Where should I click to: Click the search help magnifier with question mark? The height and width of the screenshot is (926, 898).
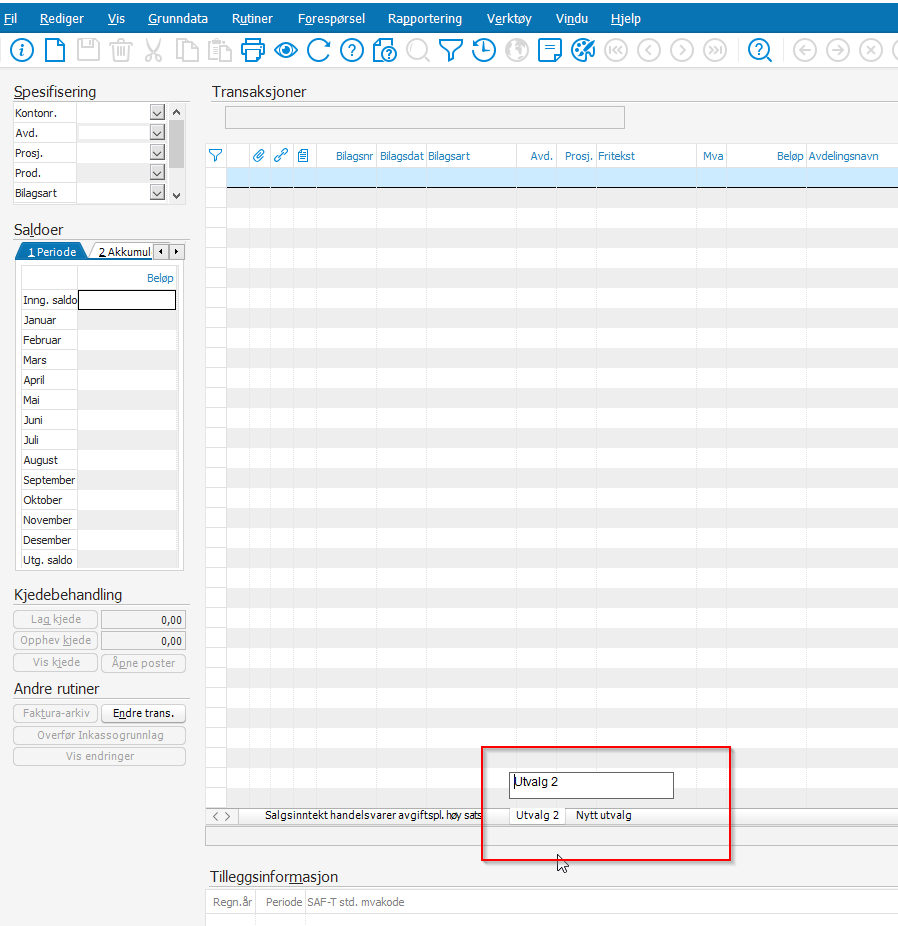tap(759, 50)
